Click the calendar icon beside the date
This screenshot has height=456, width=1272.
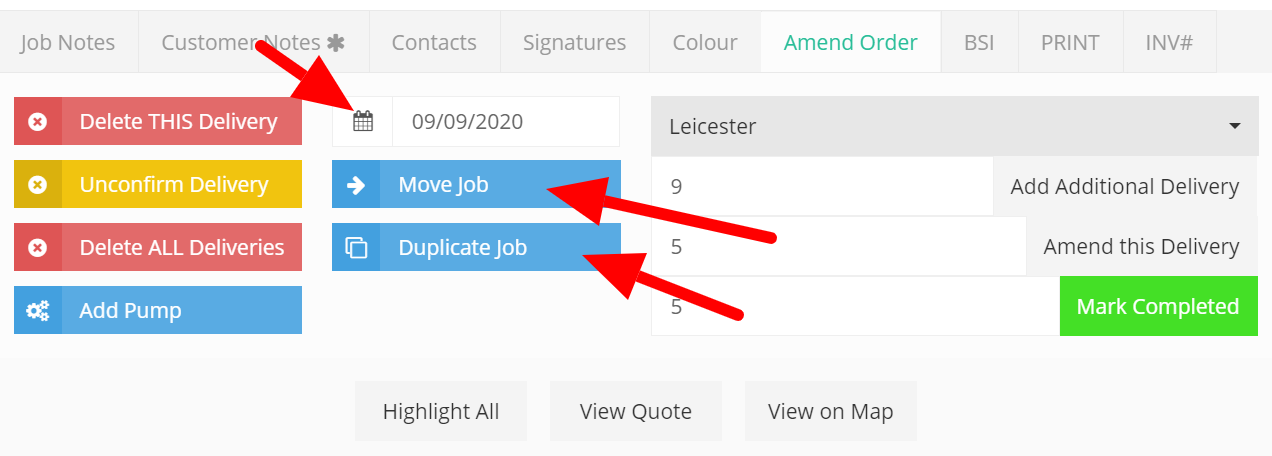(x=363, y=122)
